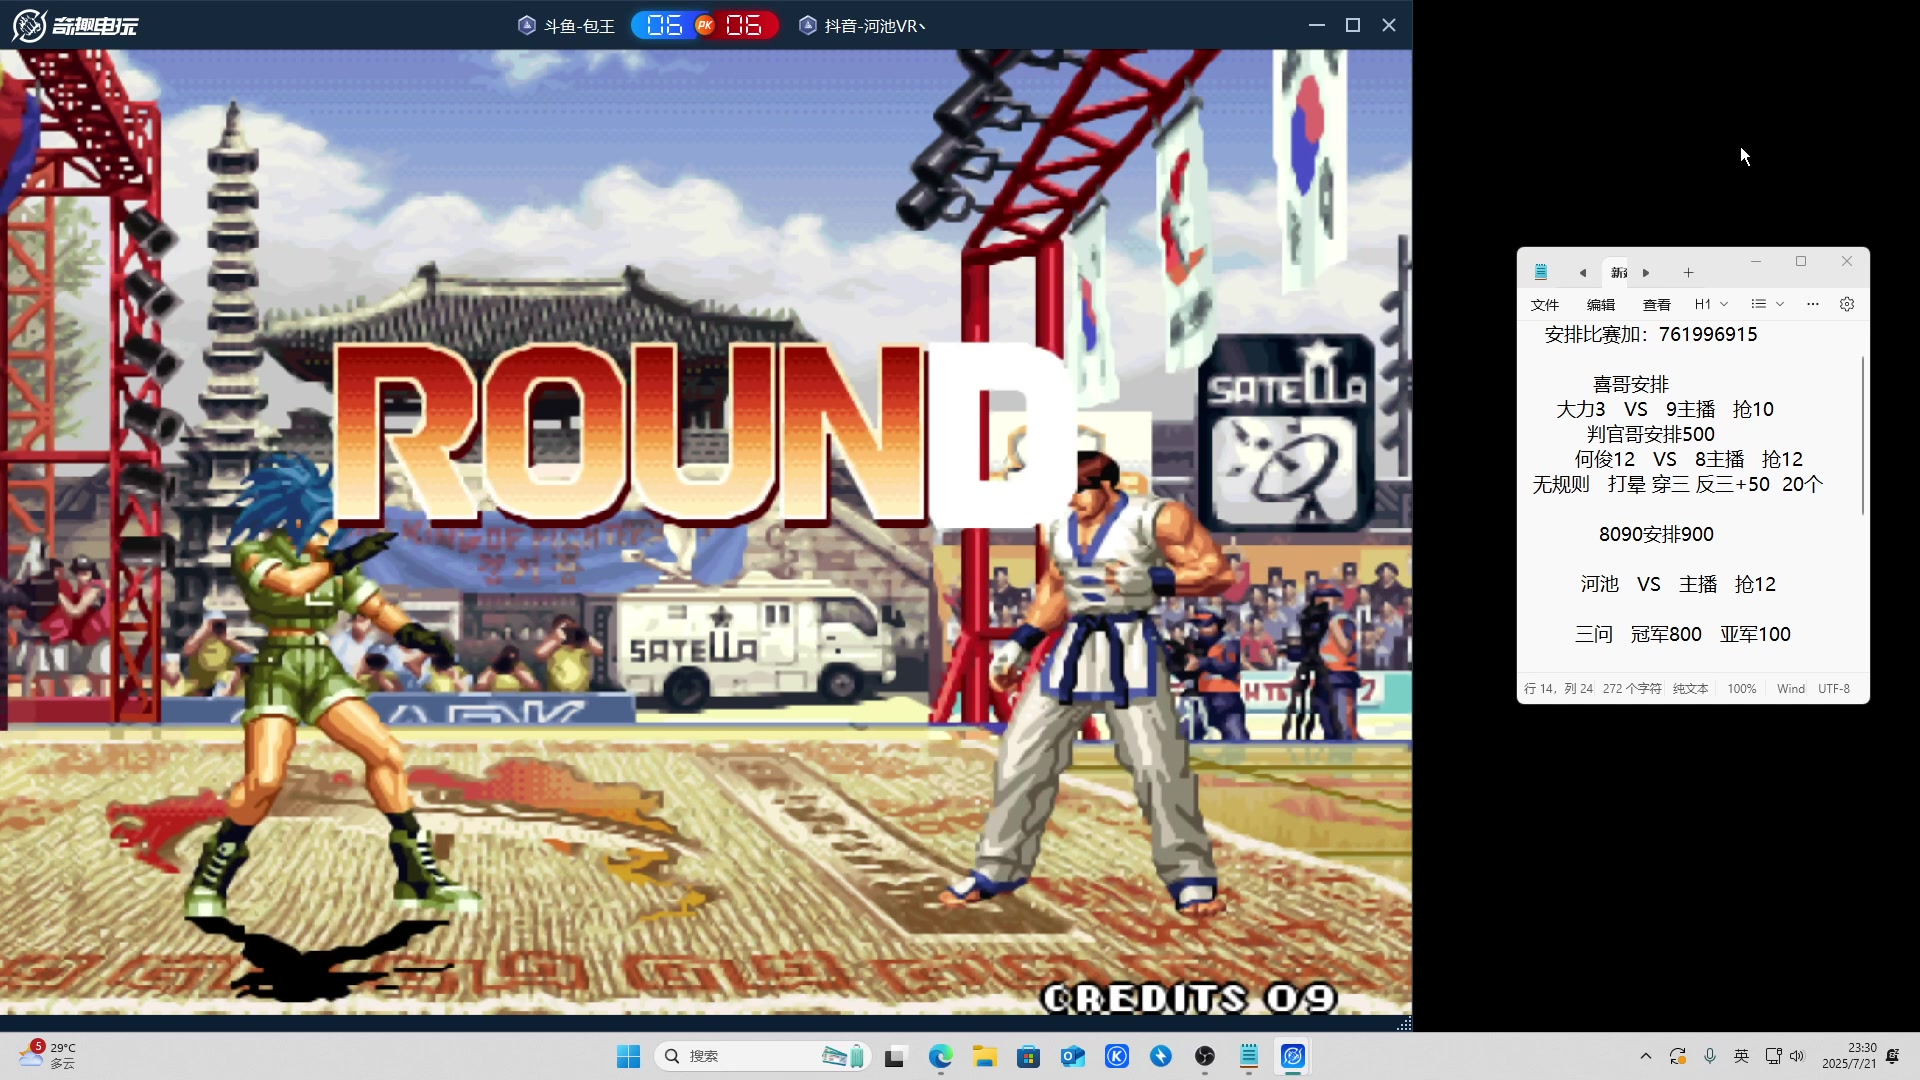Click the text line 安排比赛加: 761996915

1650,334
